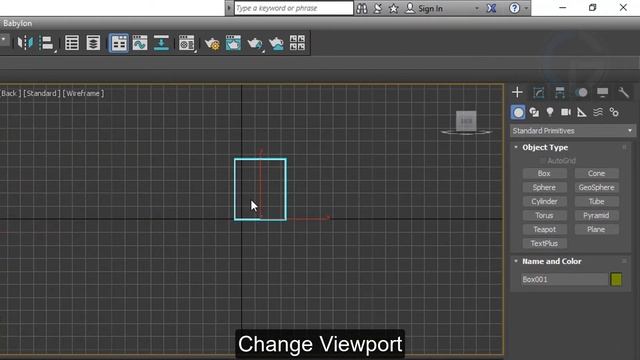Image resolution: width=640 pixels, height=360 pixels.
Task: Click the Box001 object name field
Action: [x=564, y=279]
